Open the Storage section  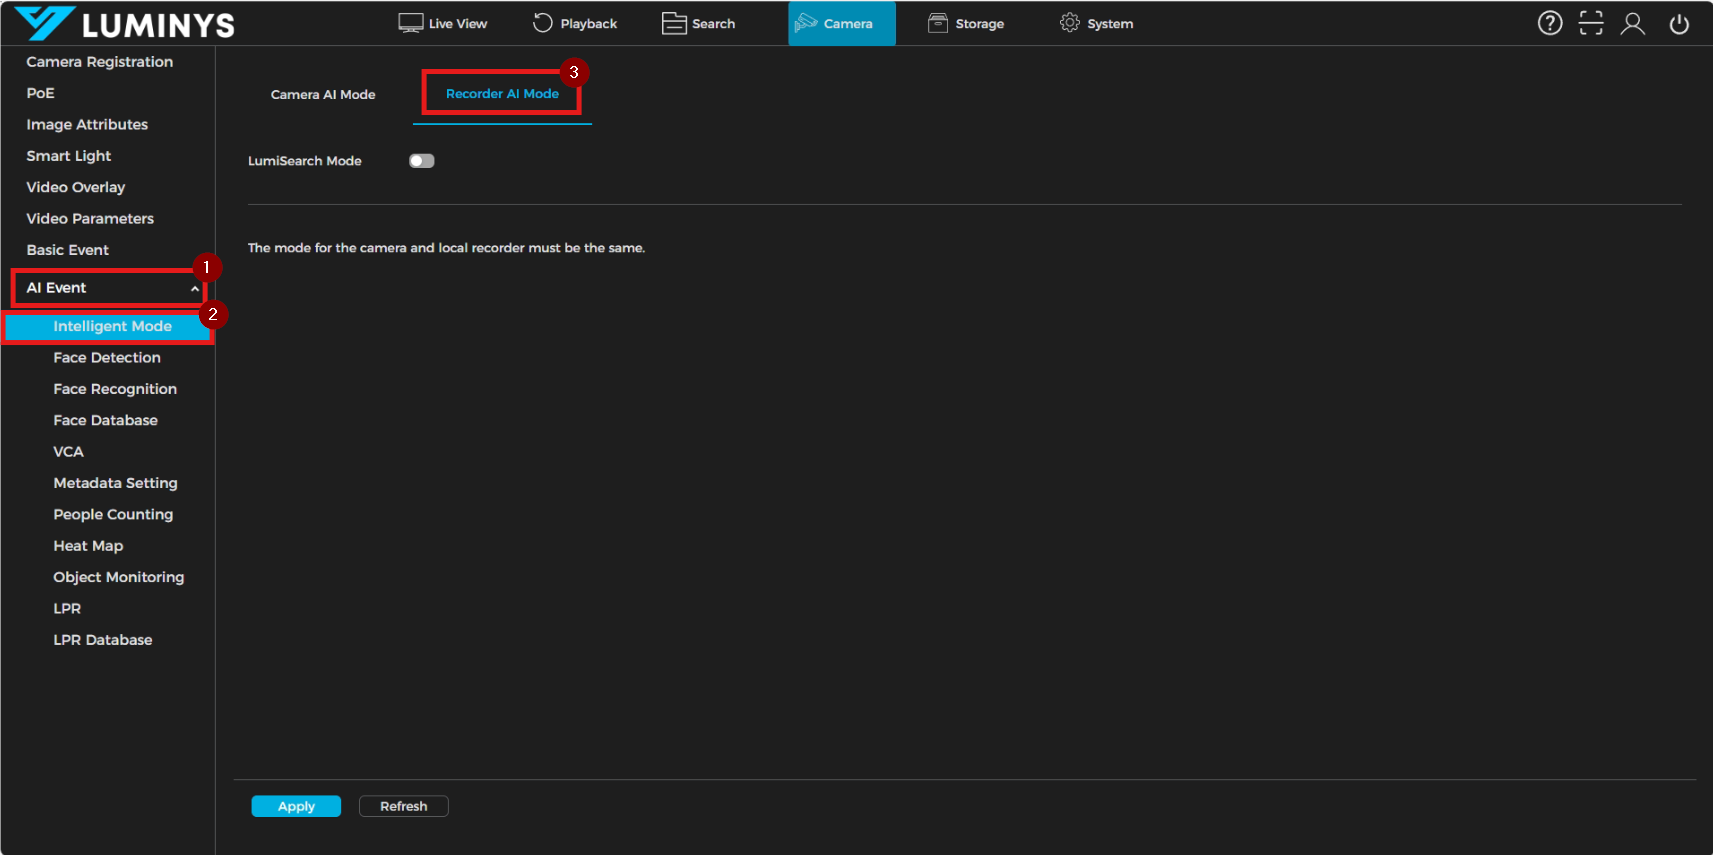966,23
